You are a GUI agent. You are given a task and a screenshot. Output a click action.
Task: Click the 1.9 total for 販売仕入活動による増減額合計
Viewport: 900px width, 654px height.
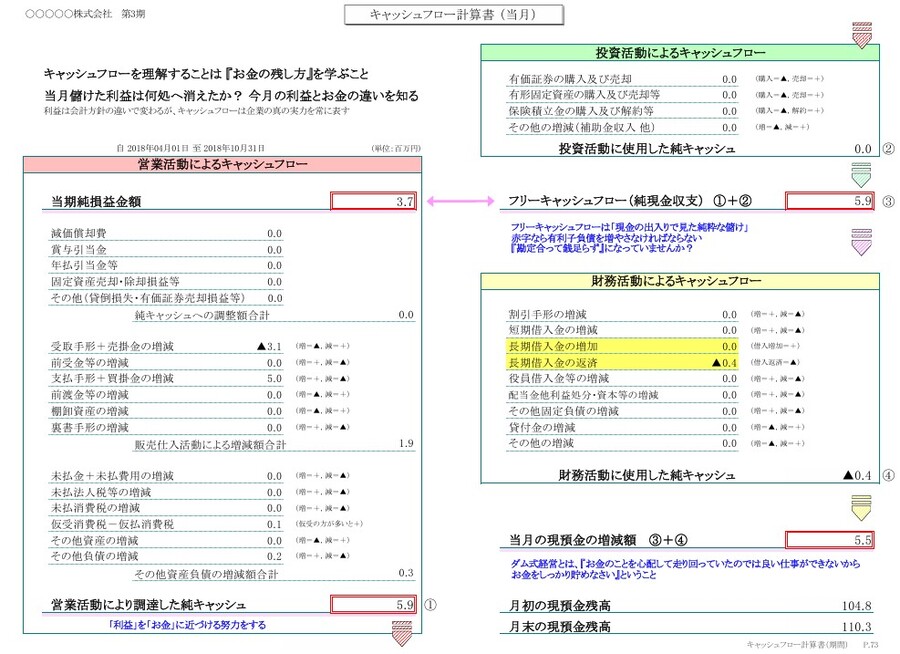coord(406,443)
